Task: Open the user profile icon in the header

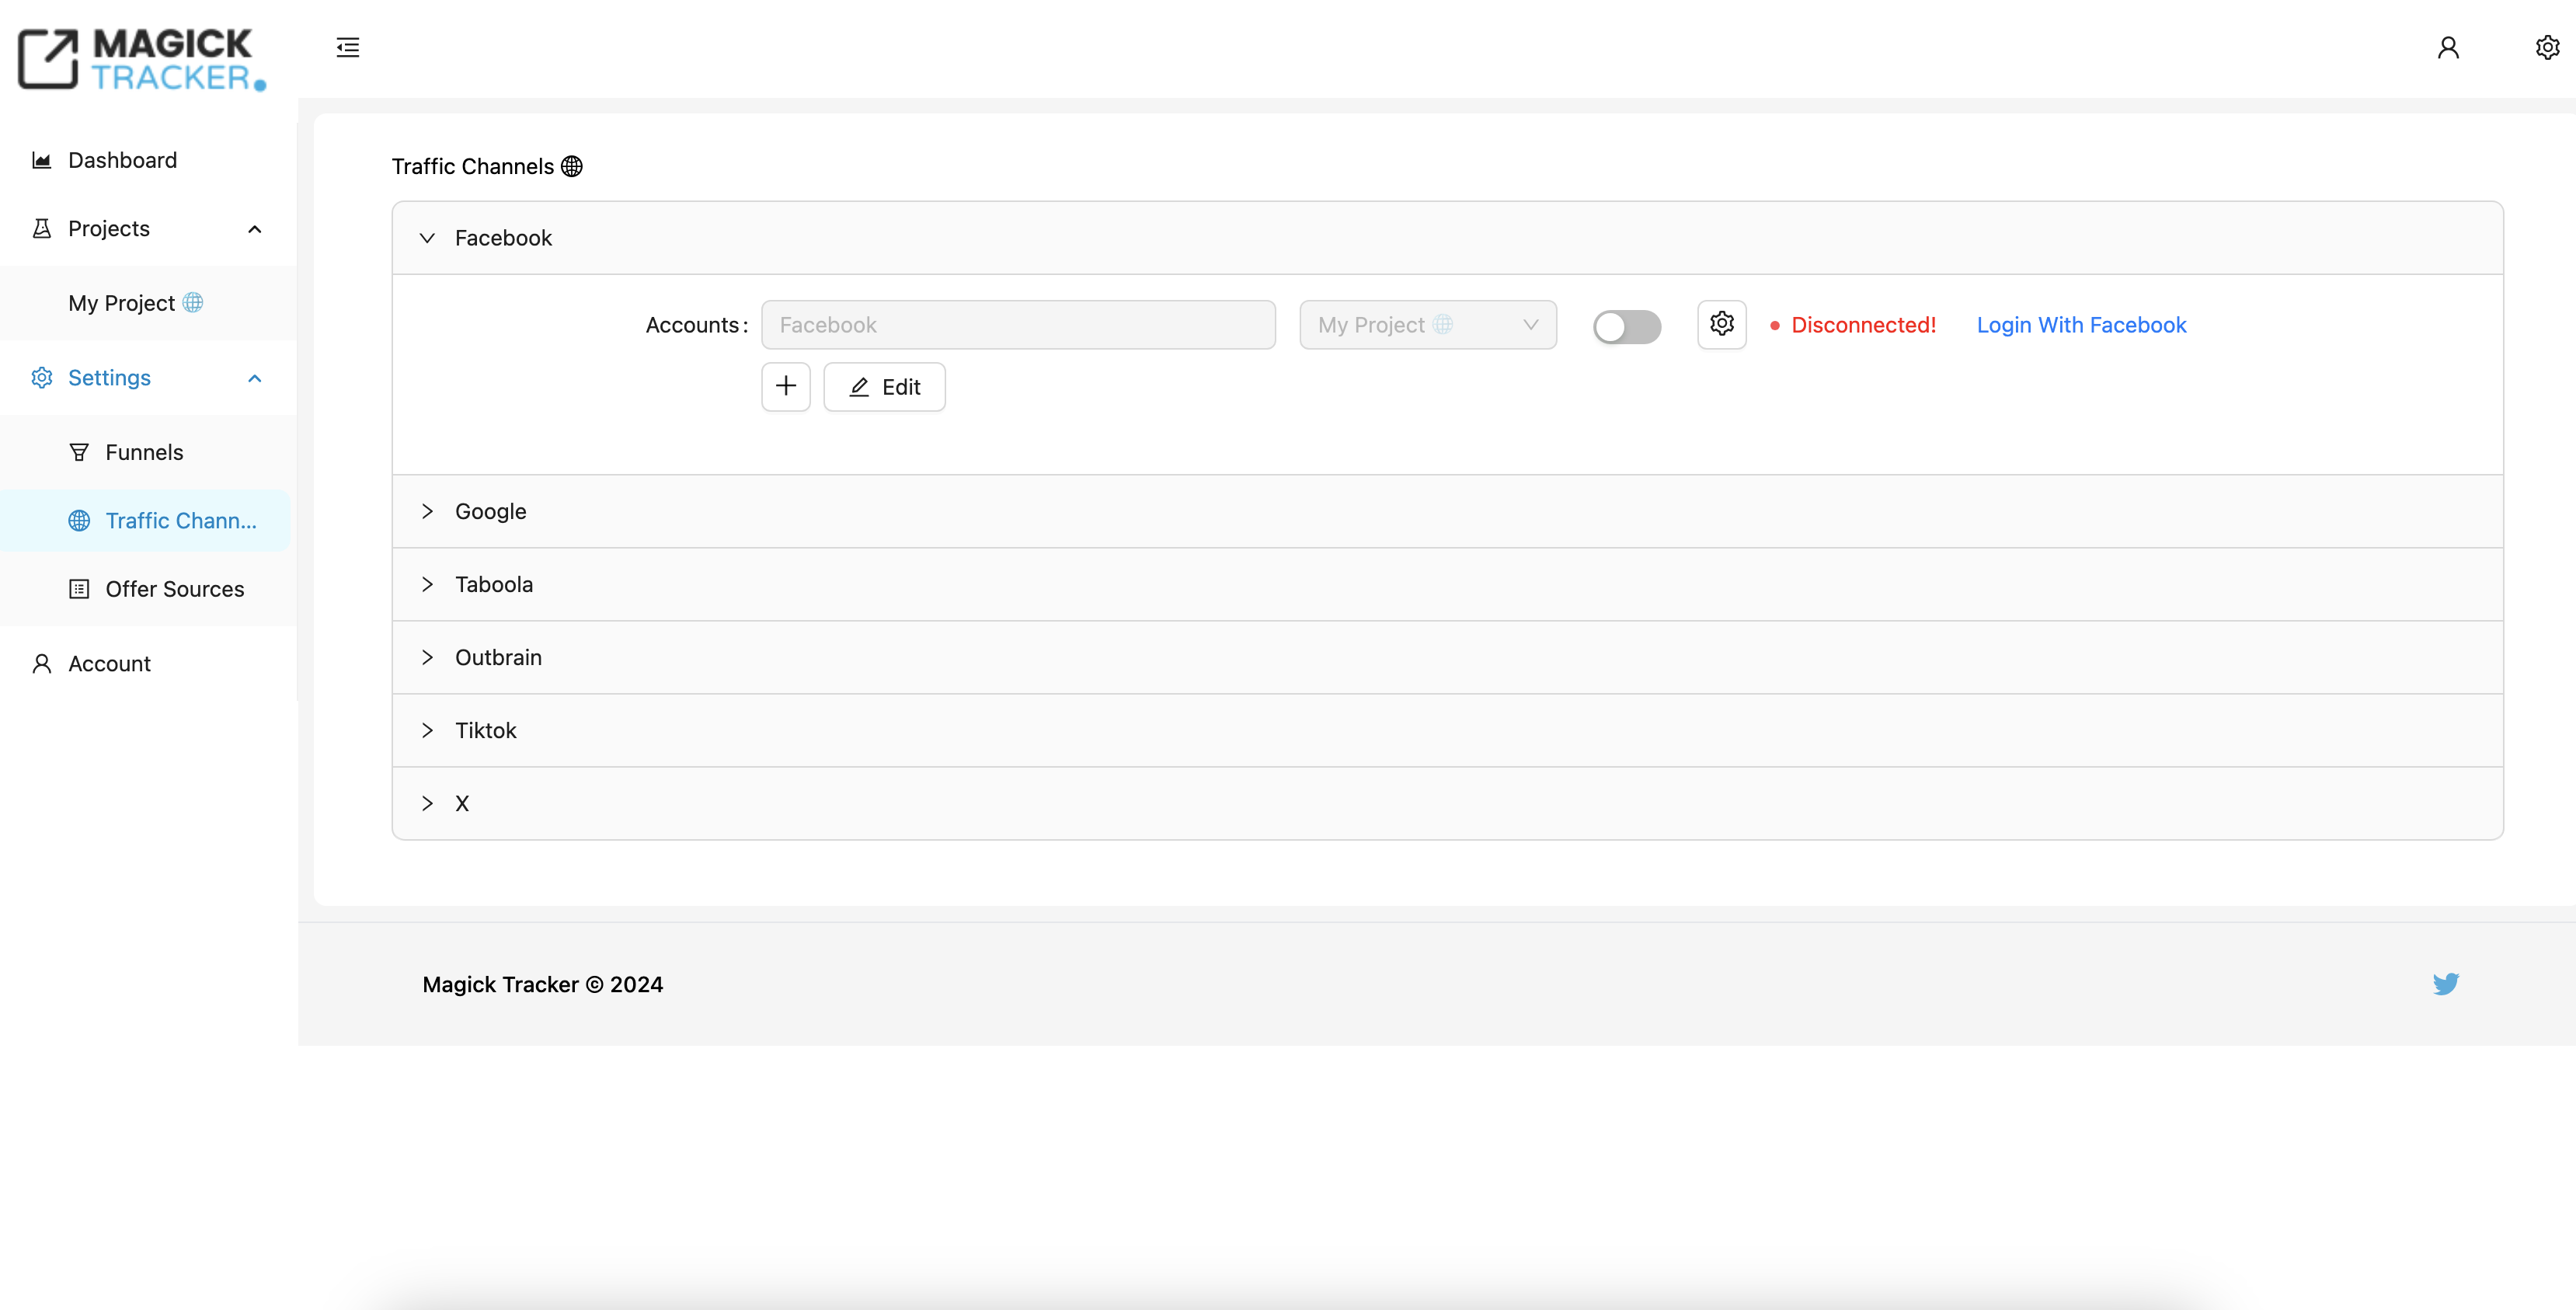Action: (2447, 47)
